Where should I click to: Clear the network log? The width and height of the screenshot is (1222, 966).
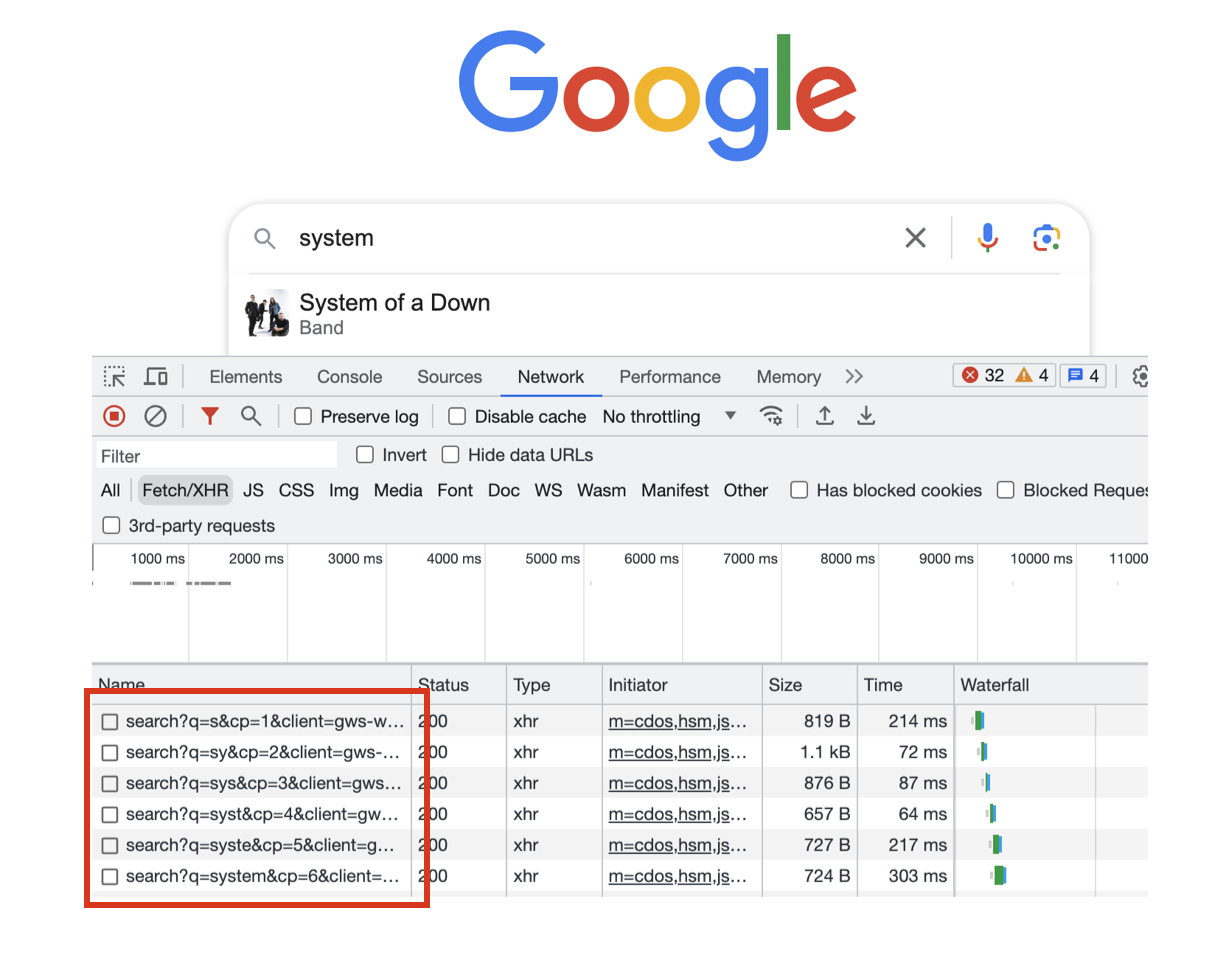click(155, 416)
